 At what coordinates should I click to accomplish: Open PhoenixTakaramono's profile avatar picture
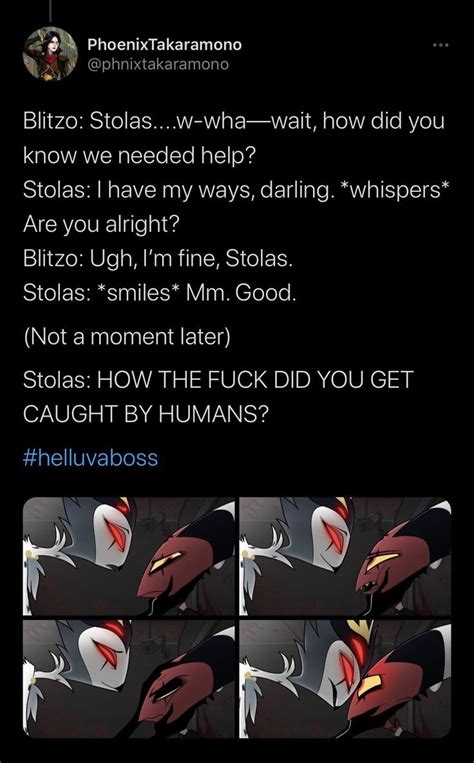[50, 54]
